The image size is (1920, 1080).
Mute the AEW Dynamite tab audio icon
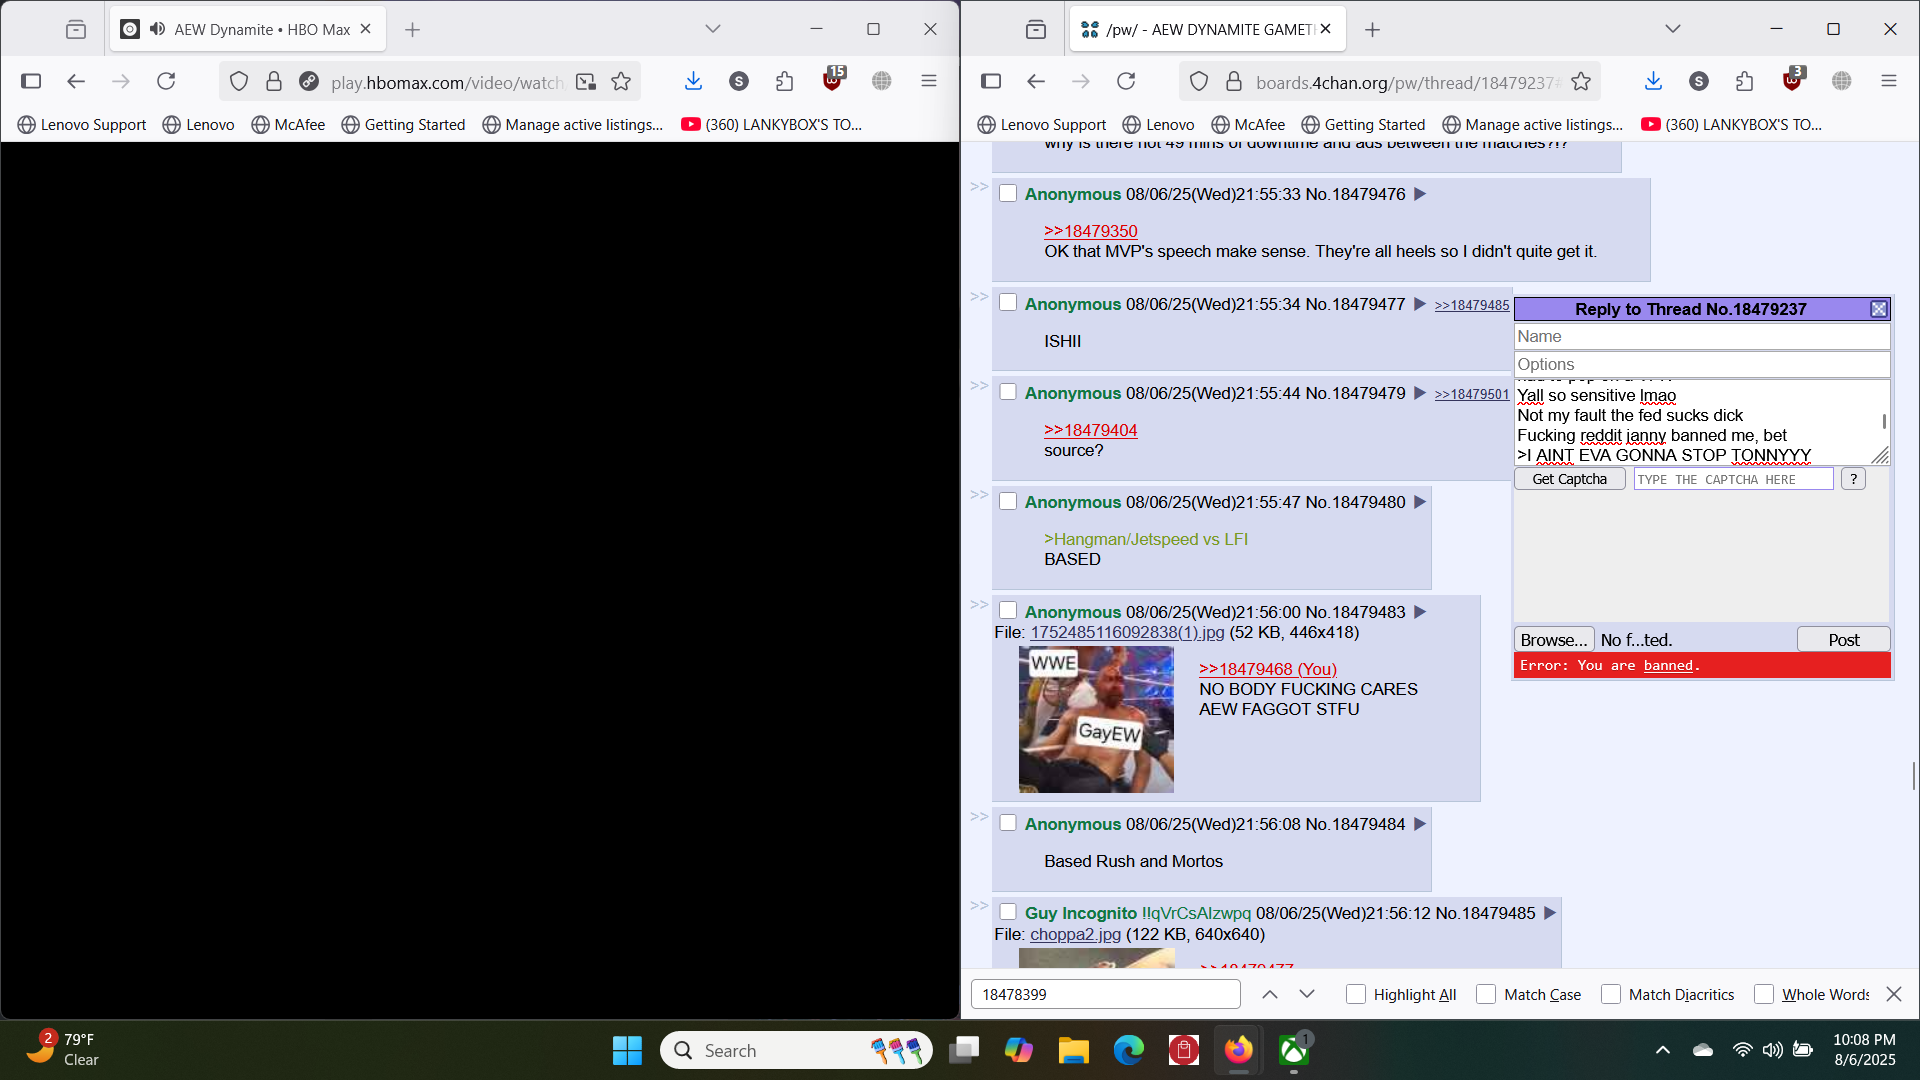157,29
